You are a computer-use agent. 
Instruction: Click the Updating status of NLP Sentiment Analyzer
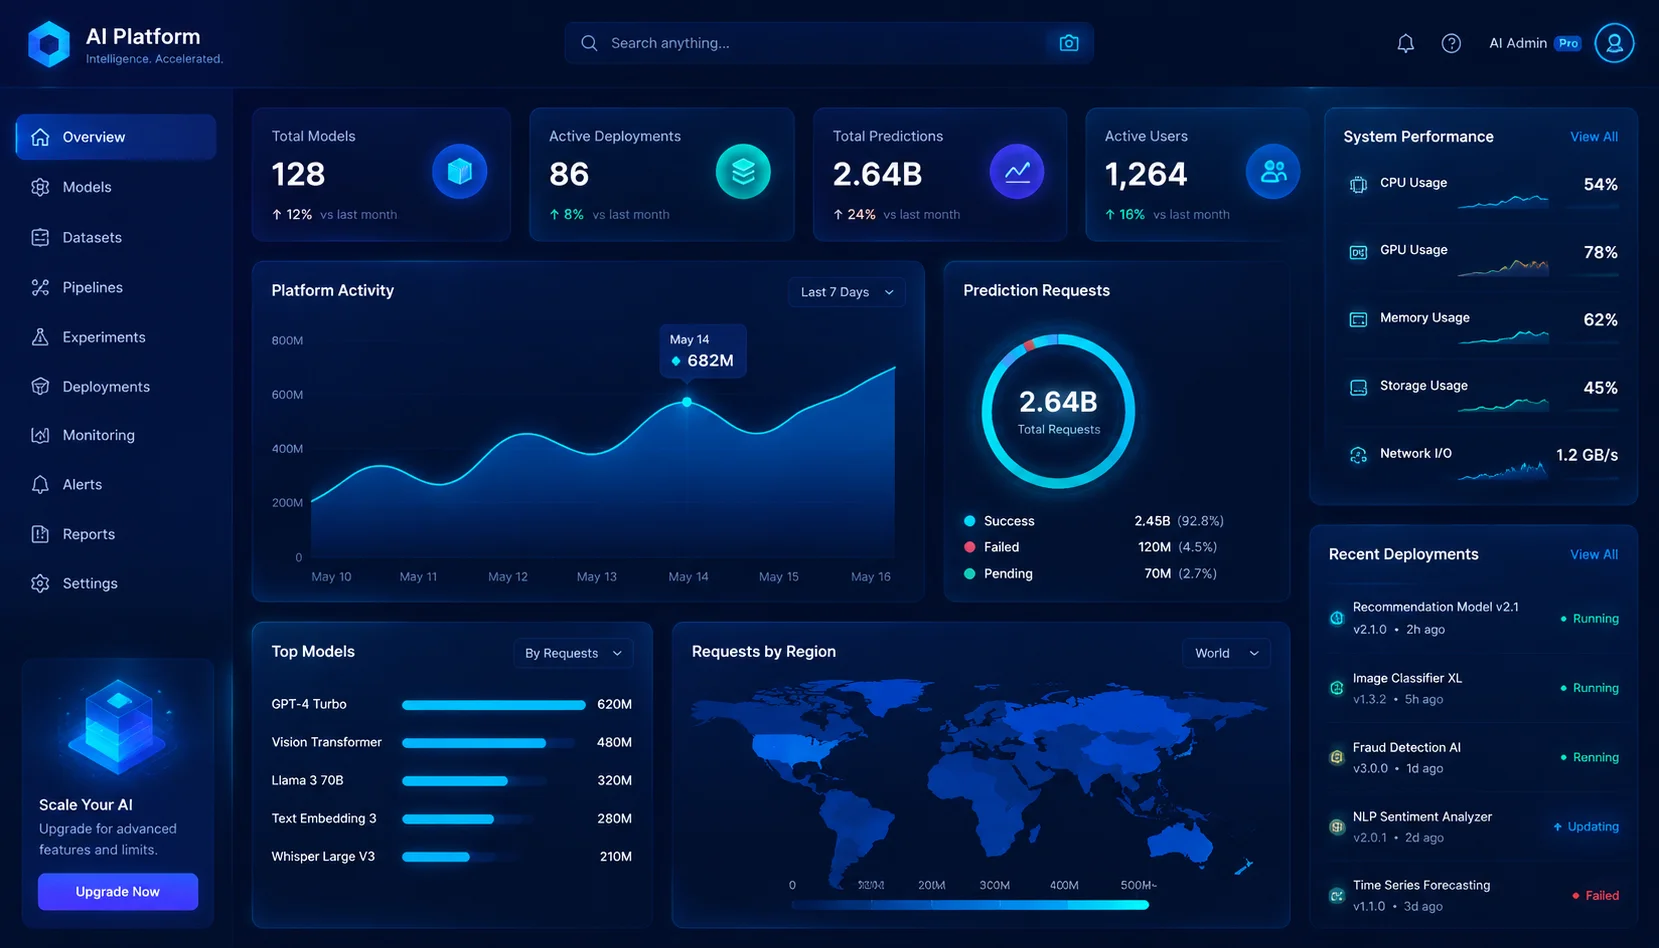[x=1586, y=827]
